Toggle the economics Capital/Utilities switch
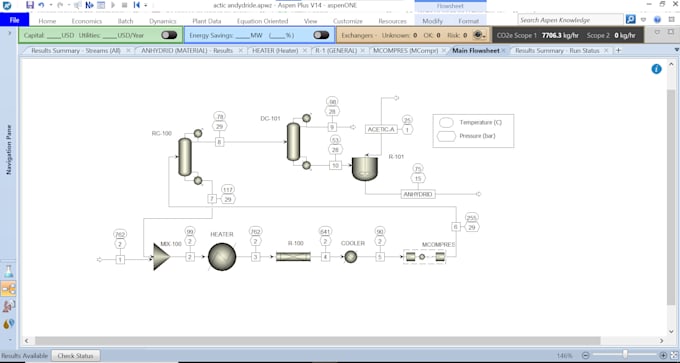 (x=169, y=35)
